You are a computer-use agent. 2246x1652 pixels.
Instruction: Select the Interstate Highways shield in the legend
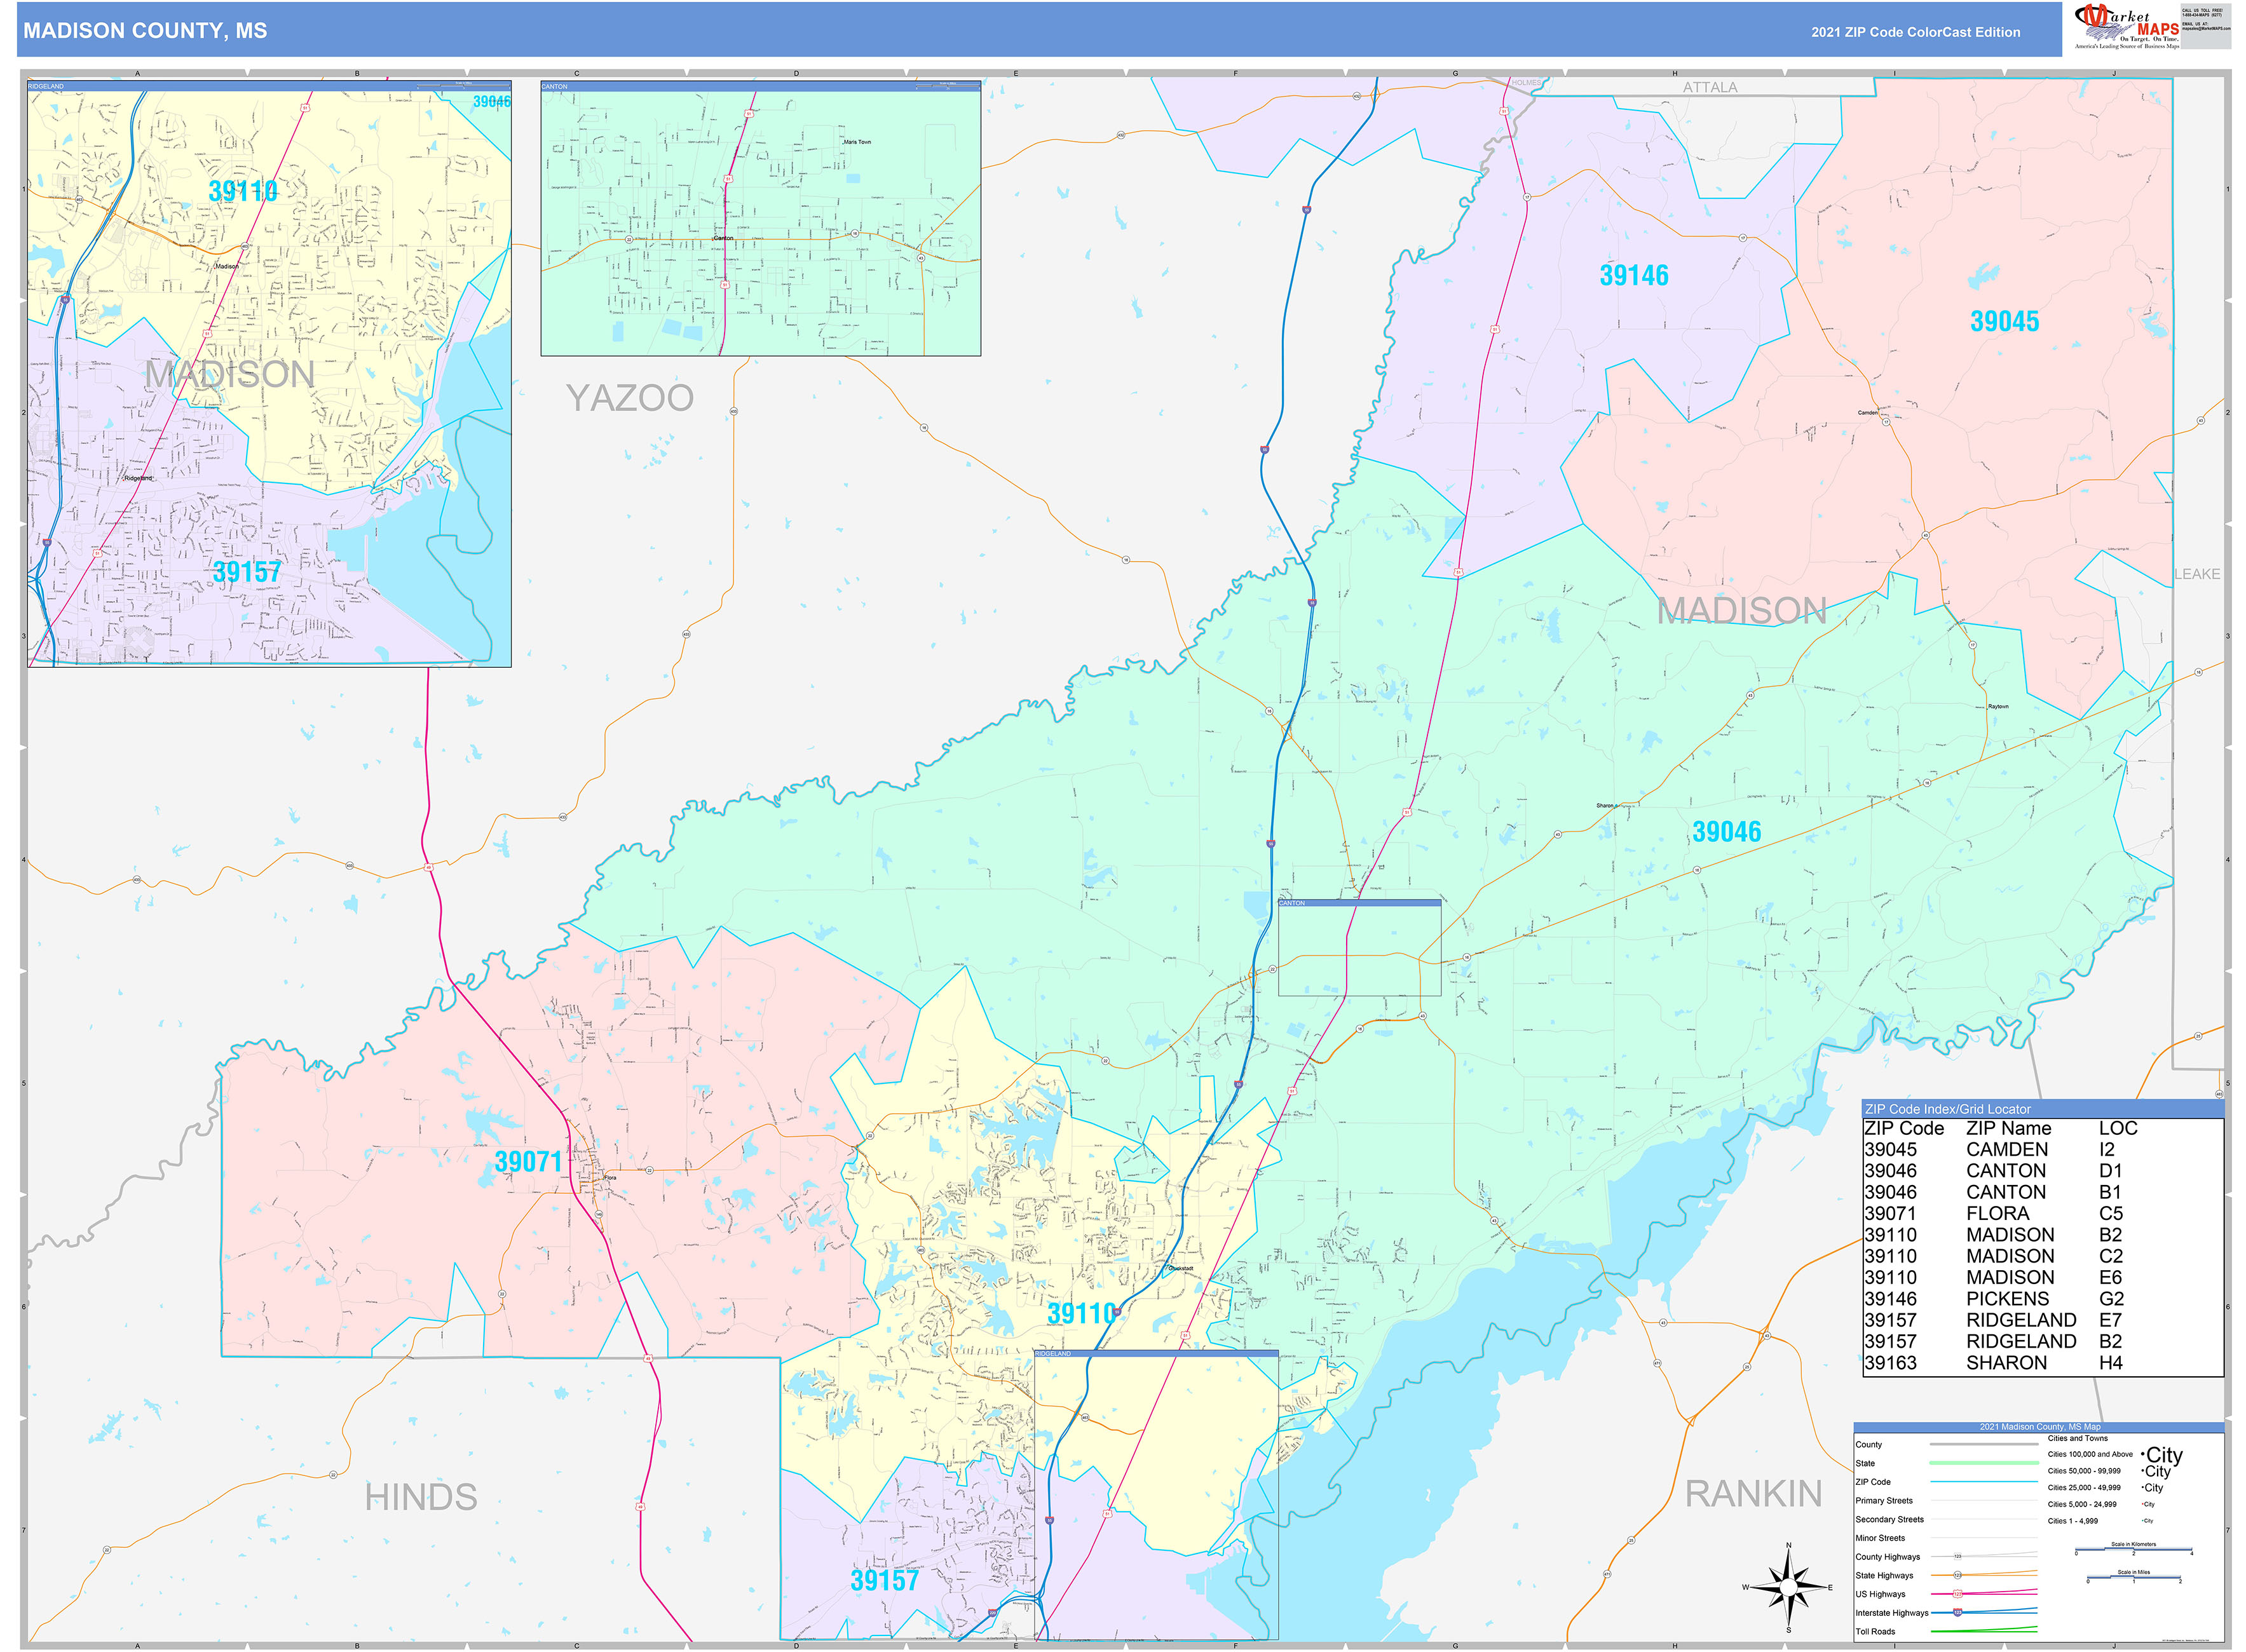pyautogui.click(x=1957, y=1612)
